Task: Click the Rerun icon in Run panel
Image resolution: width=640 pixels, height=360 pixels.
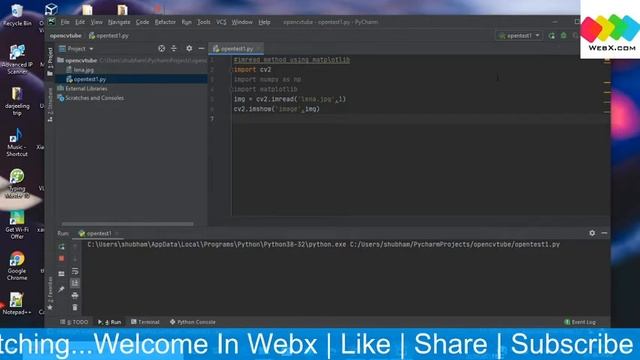Action: click(61, 247)
